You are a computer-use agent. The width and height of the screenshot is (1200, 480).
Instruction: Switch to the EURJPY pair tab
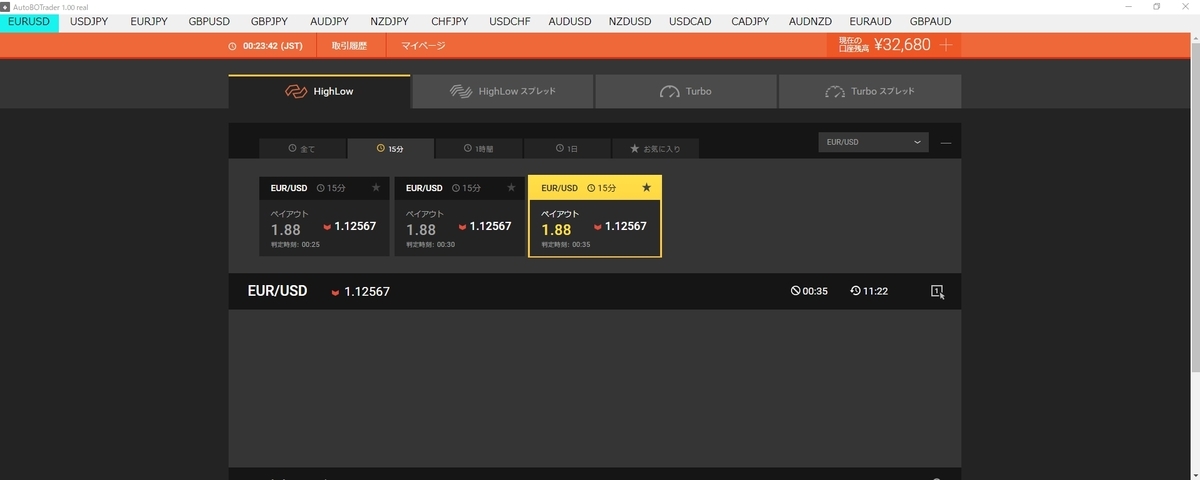pos(149,21)
